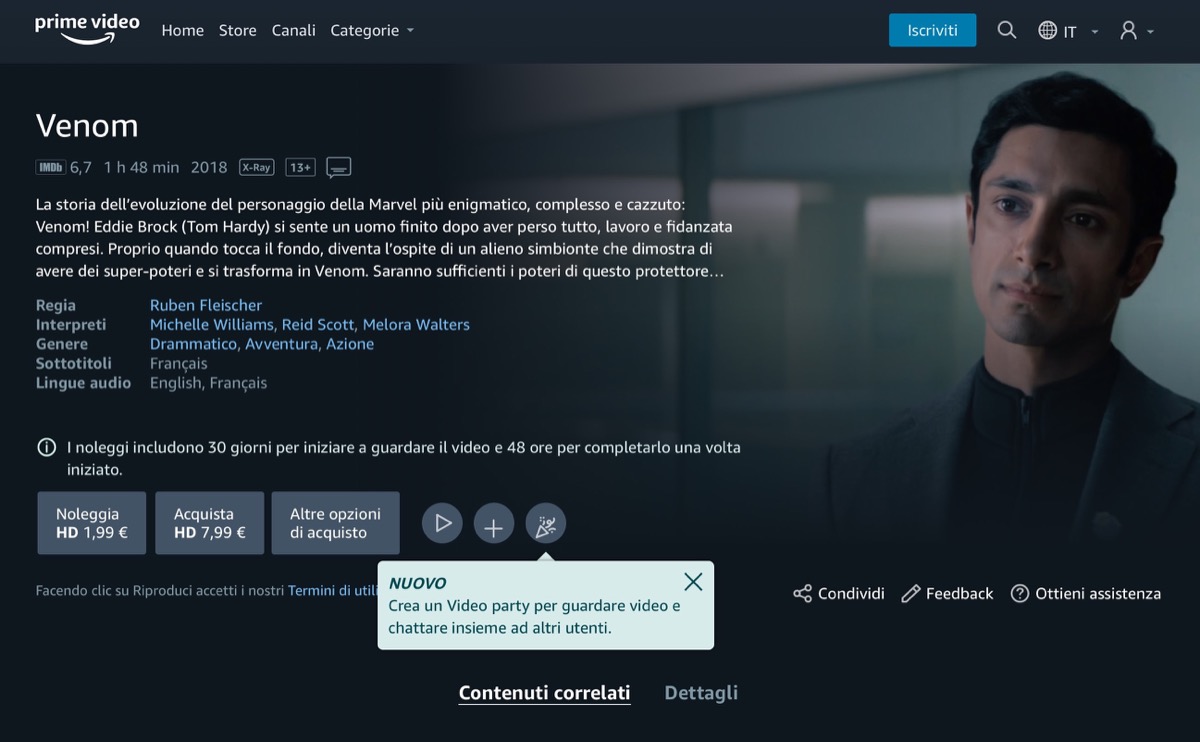Click the X-Ray badge

[257, 167]
